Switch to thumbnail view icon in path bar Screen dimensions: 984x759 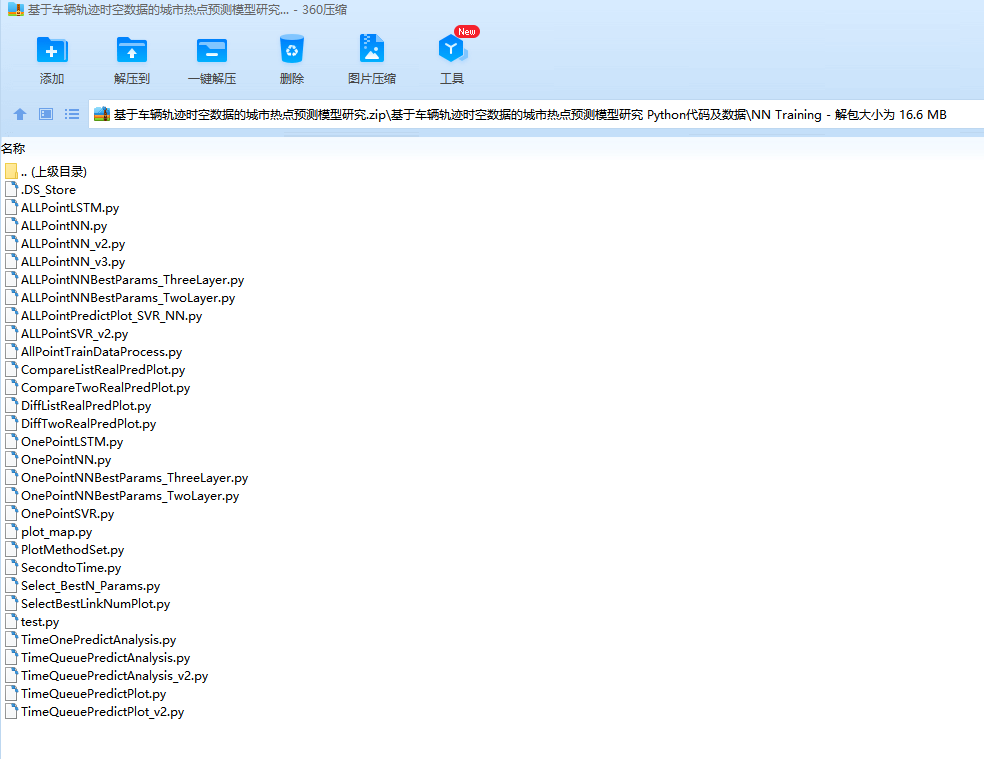point(46,114)
